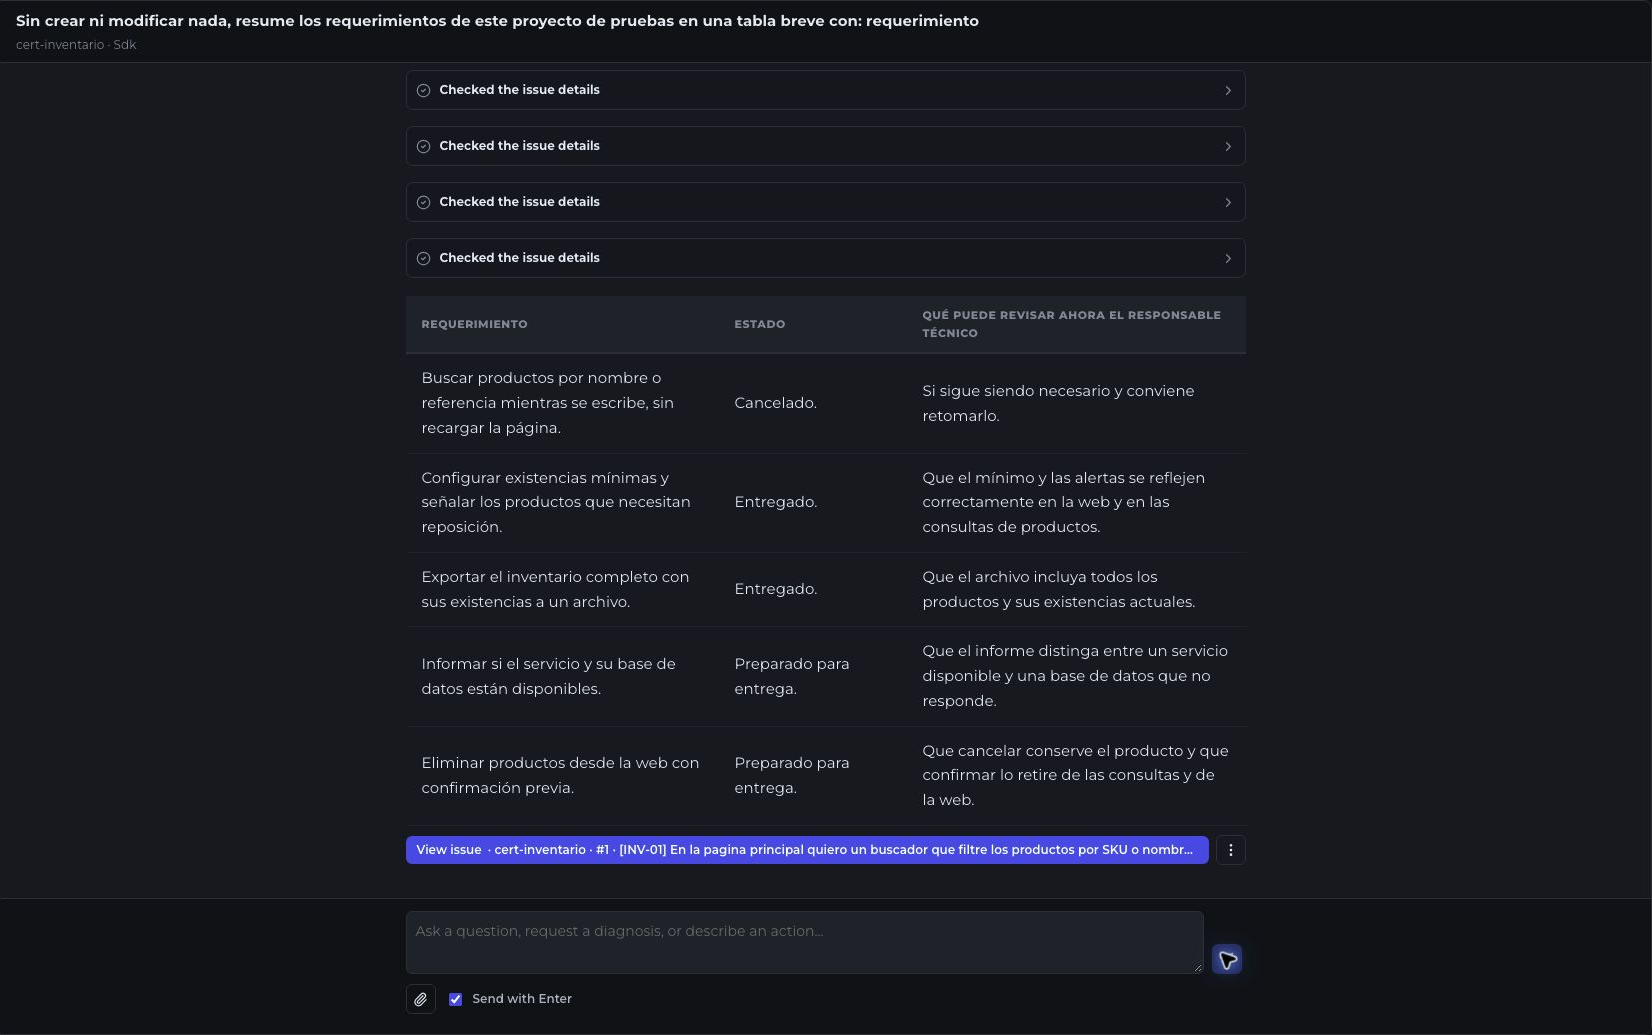Click the requirement Configurar existencias mínimas
Screen dimensions: 1652x1035
(556, 502)
